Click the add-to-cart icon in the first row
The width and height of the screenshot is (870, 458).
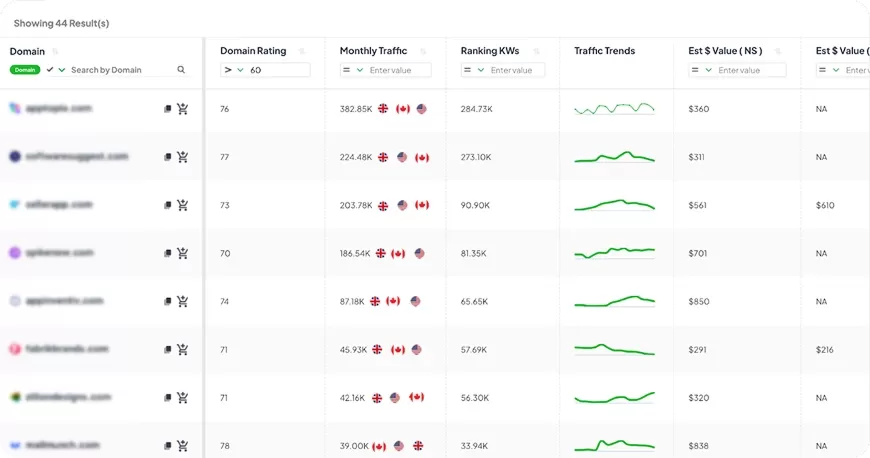(183, 109)
